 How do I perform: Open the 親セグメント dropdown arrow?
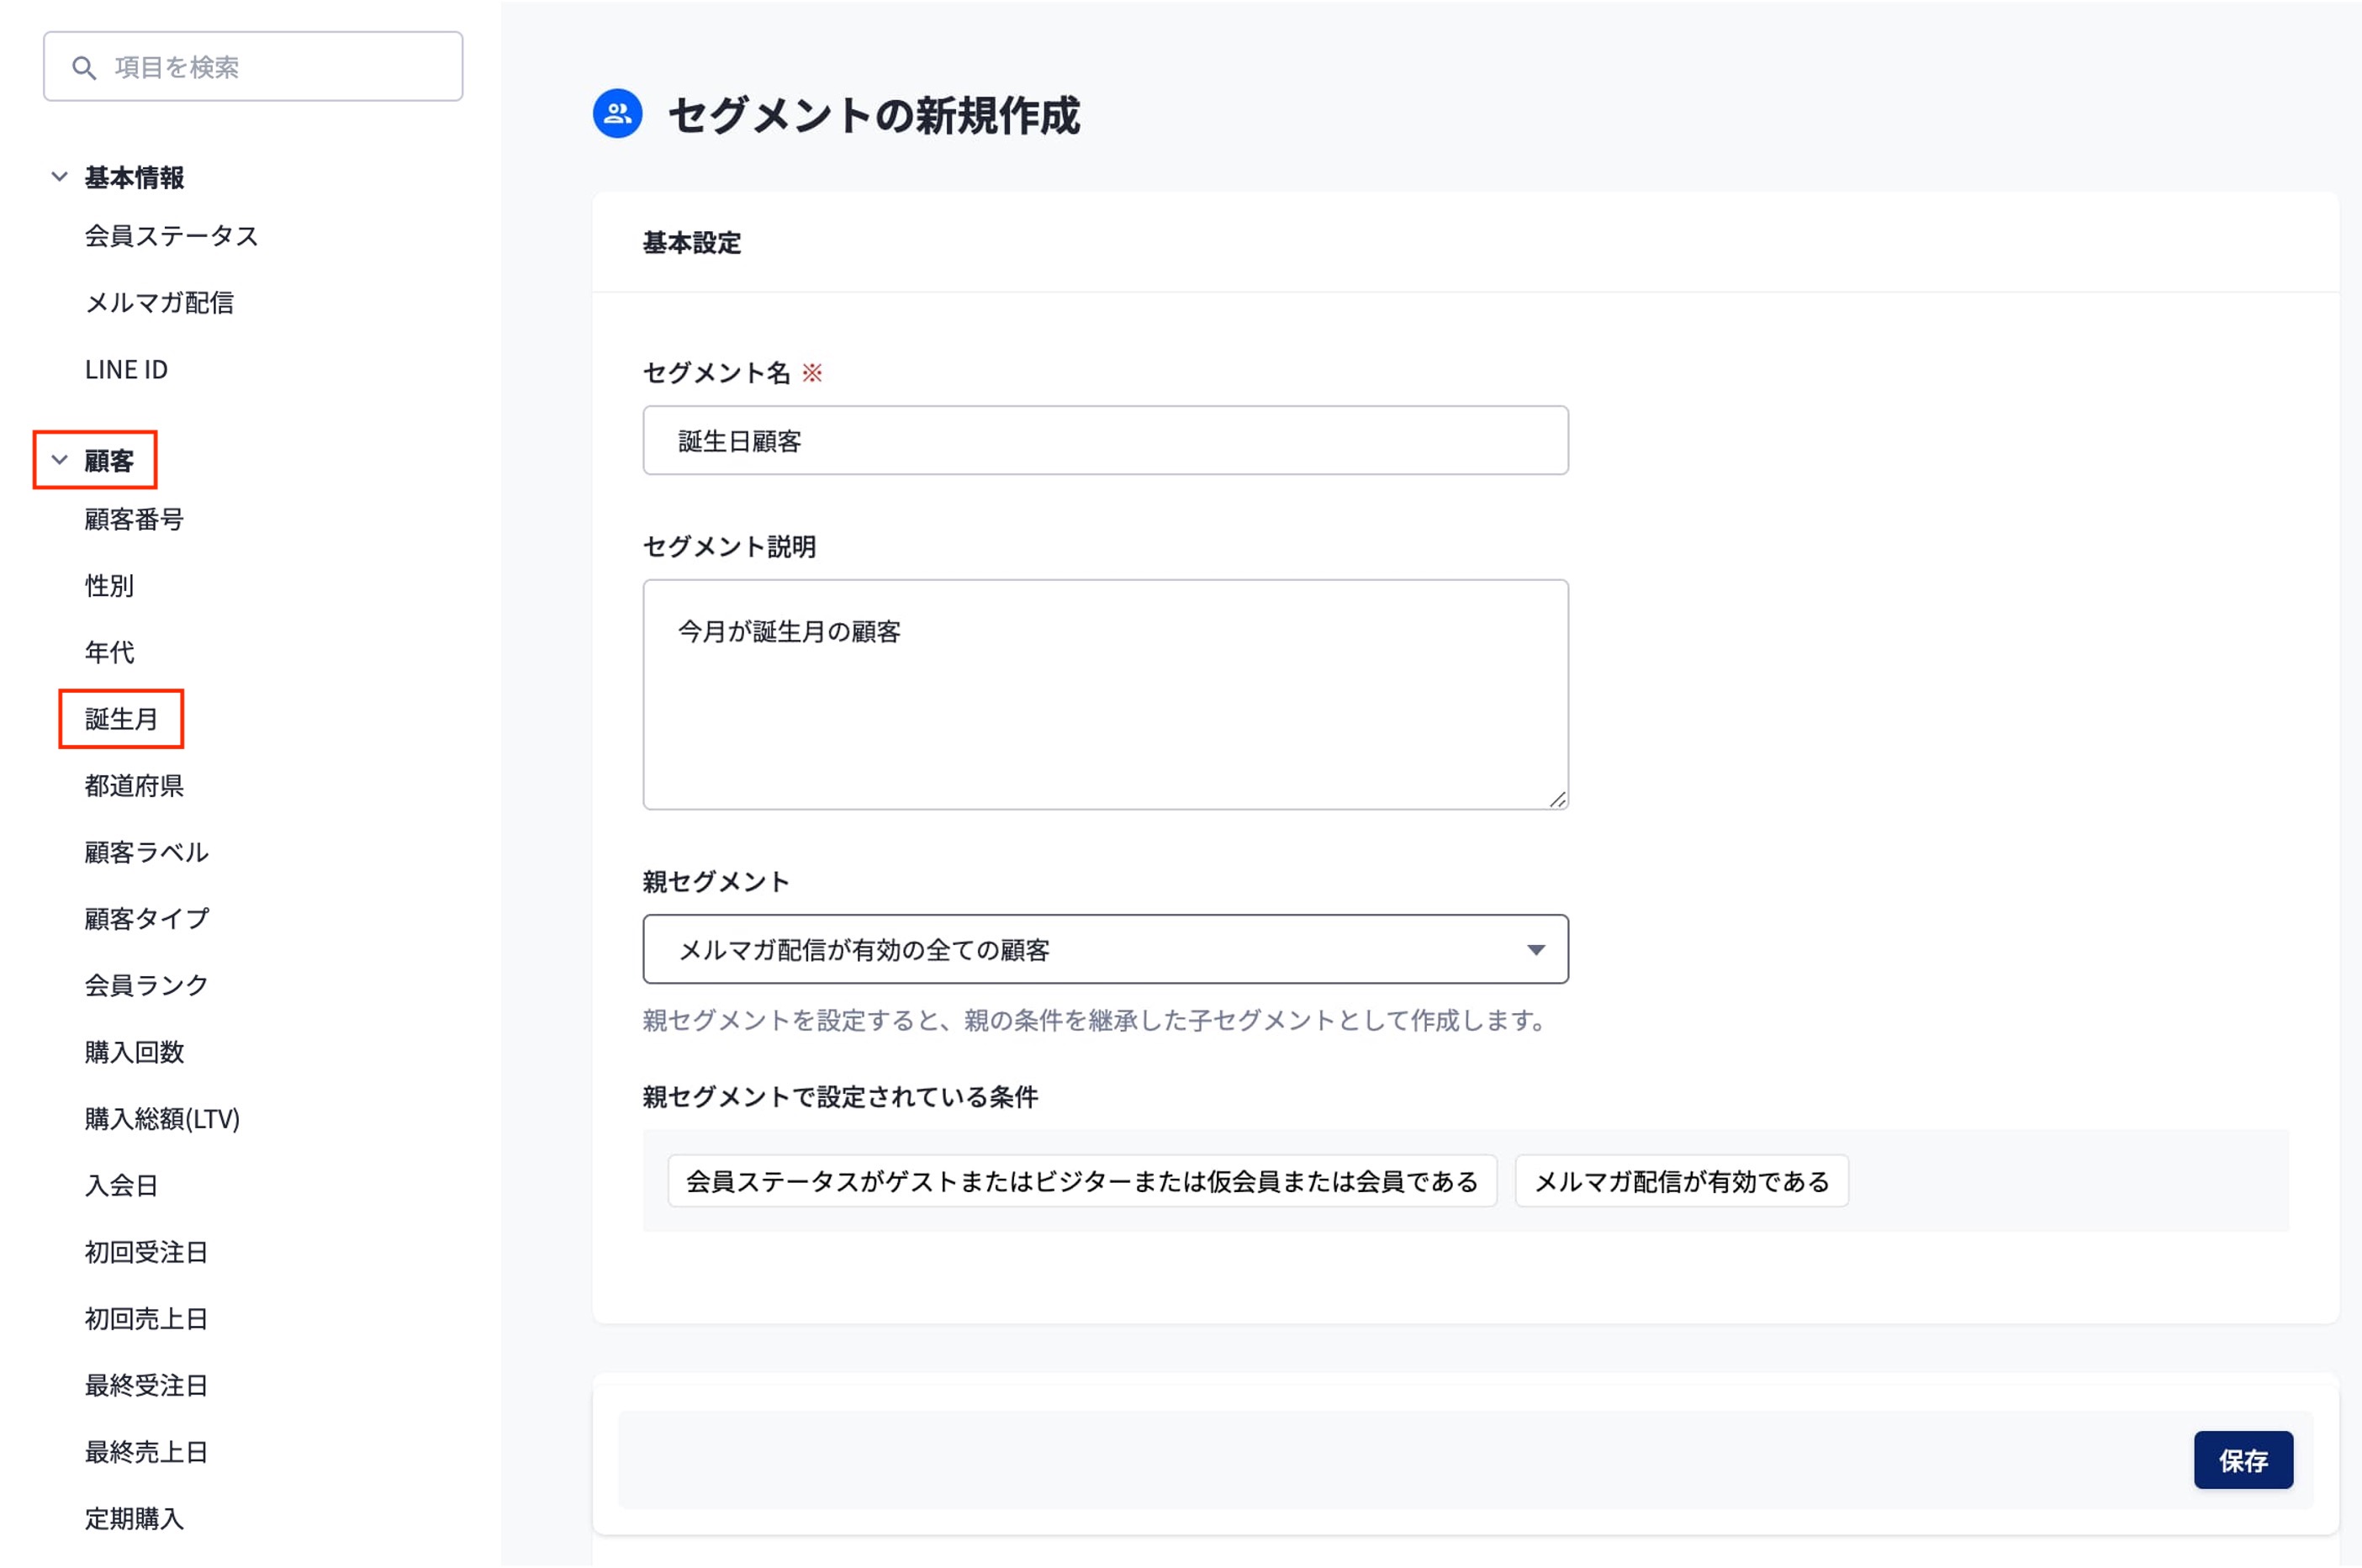(1535, 949)
